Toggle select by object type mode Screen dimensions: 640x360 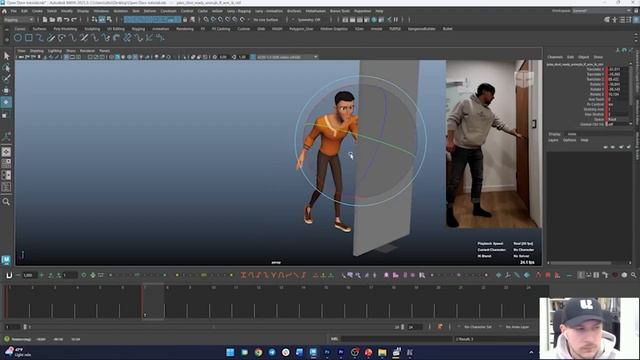(102, 20)
